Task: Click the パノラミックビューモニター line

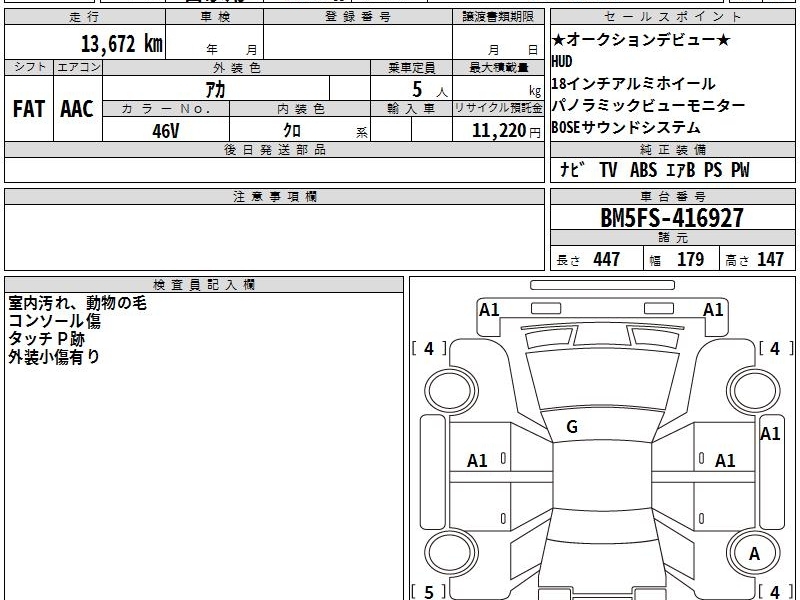Action: (x=648, y=106)
